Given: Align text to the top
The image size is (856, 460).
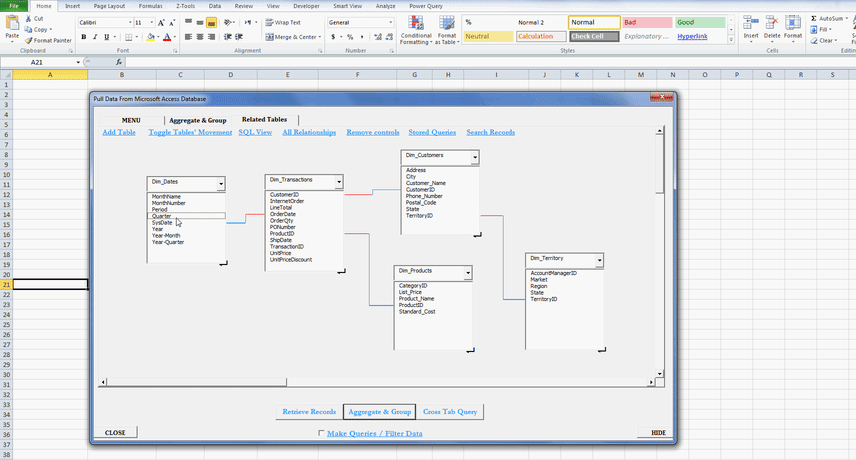Looking at the screenshot, I should tap(188, 22).
